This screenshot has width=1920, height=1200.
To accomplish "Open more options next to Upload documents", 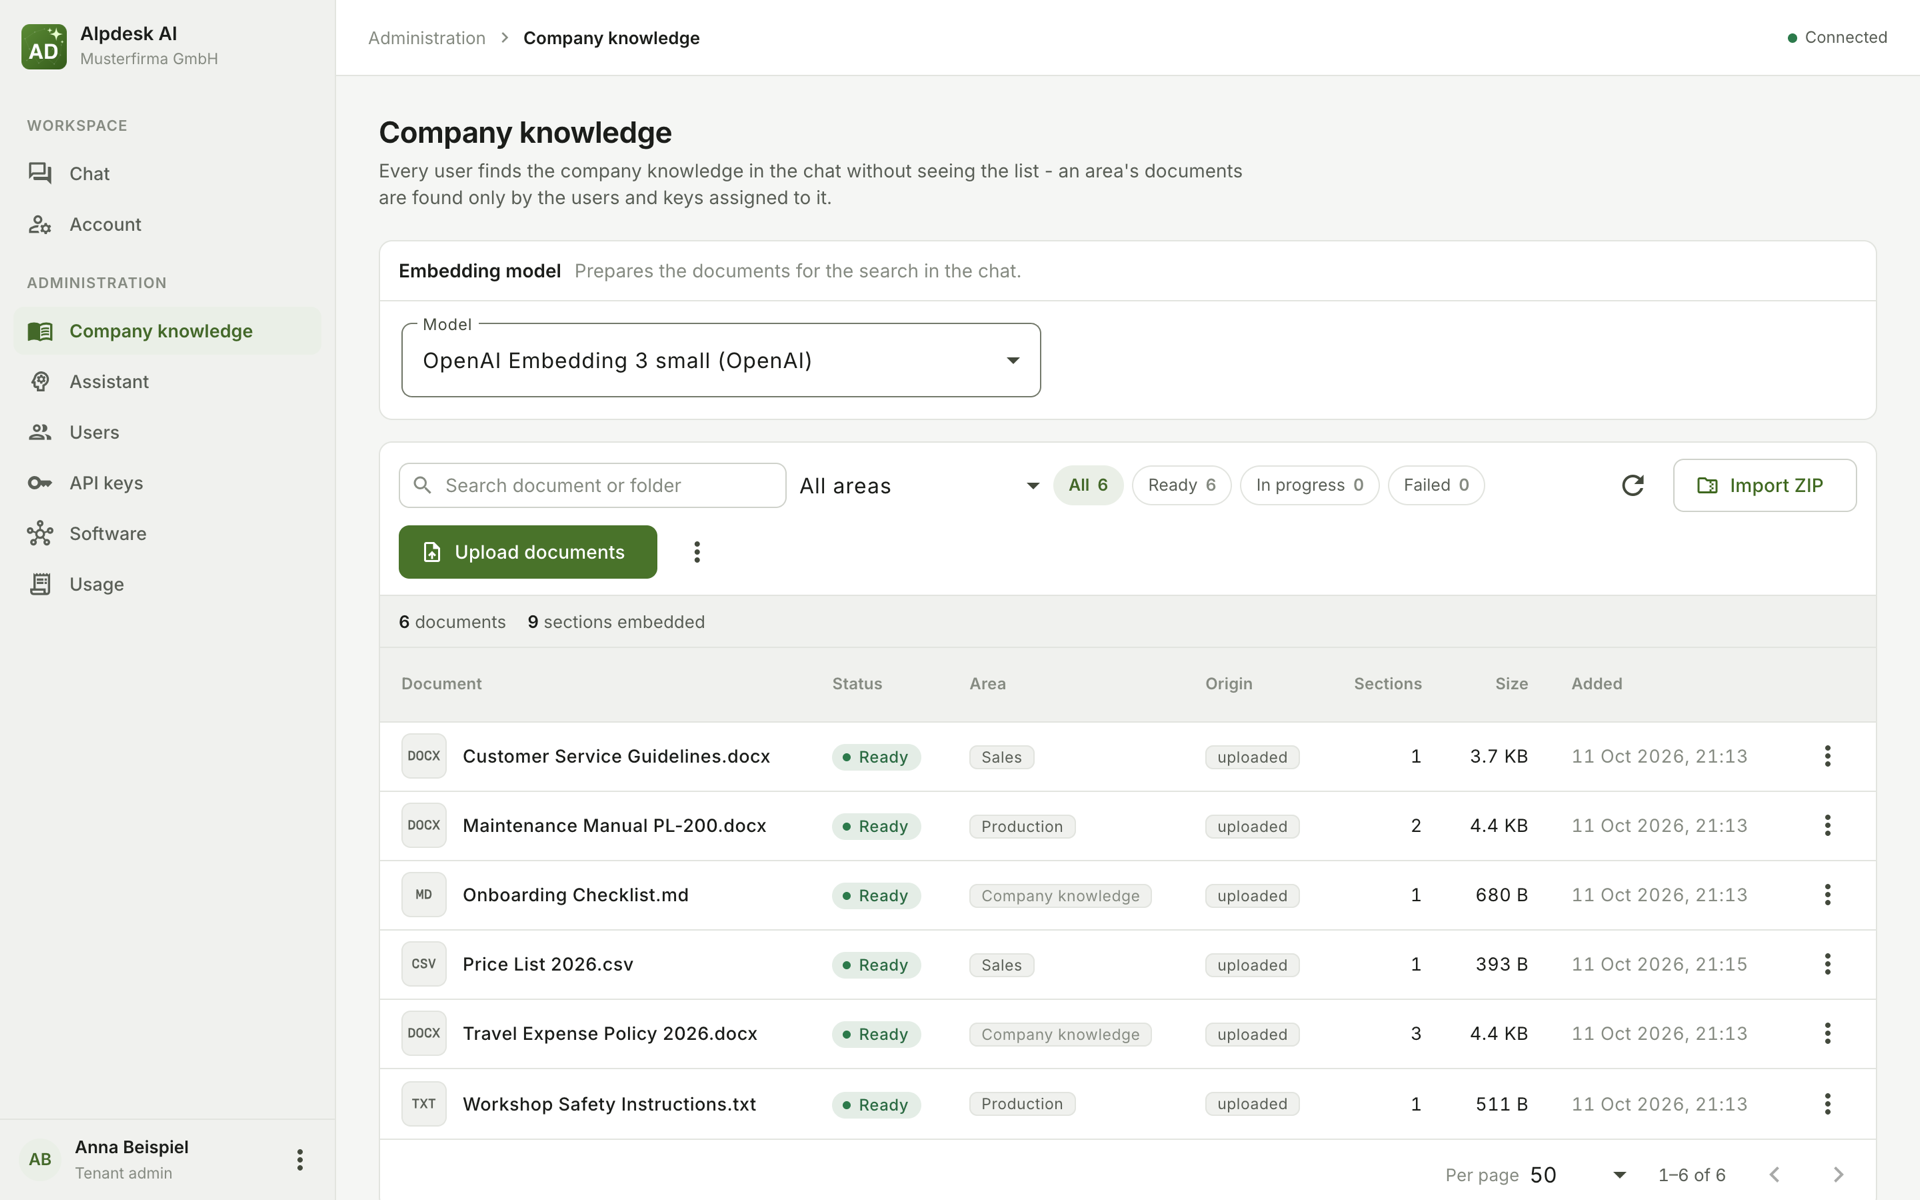I will click(697, 552).
